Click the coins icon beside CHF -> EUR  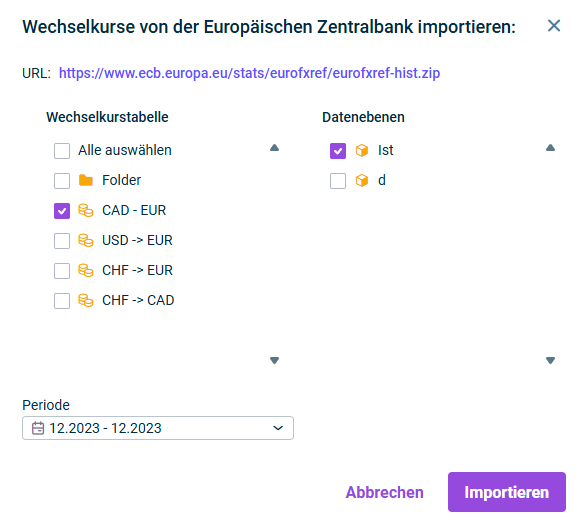click(86, 270)
